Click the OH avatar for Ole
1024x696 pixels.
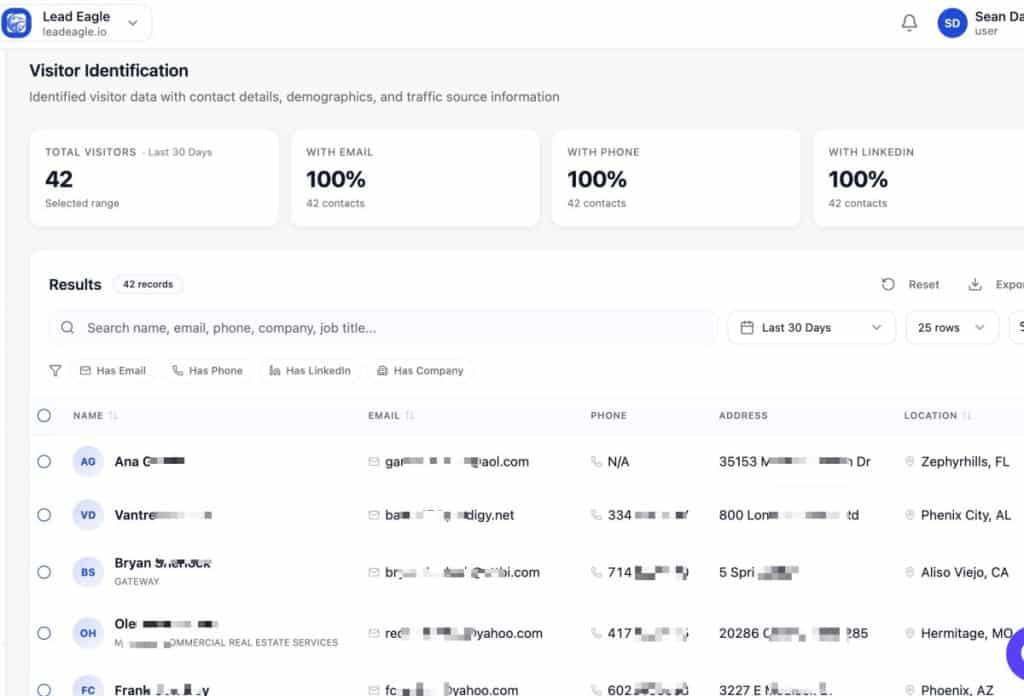point(88,633)
